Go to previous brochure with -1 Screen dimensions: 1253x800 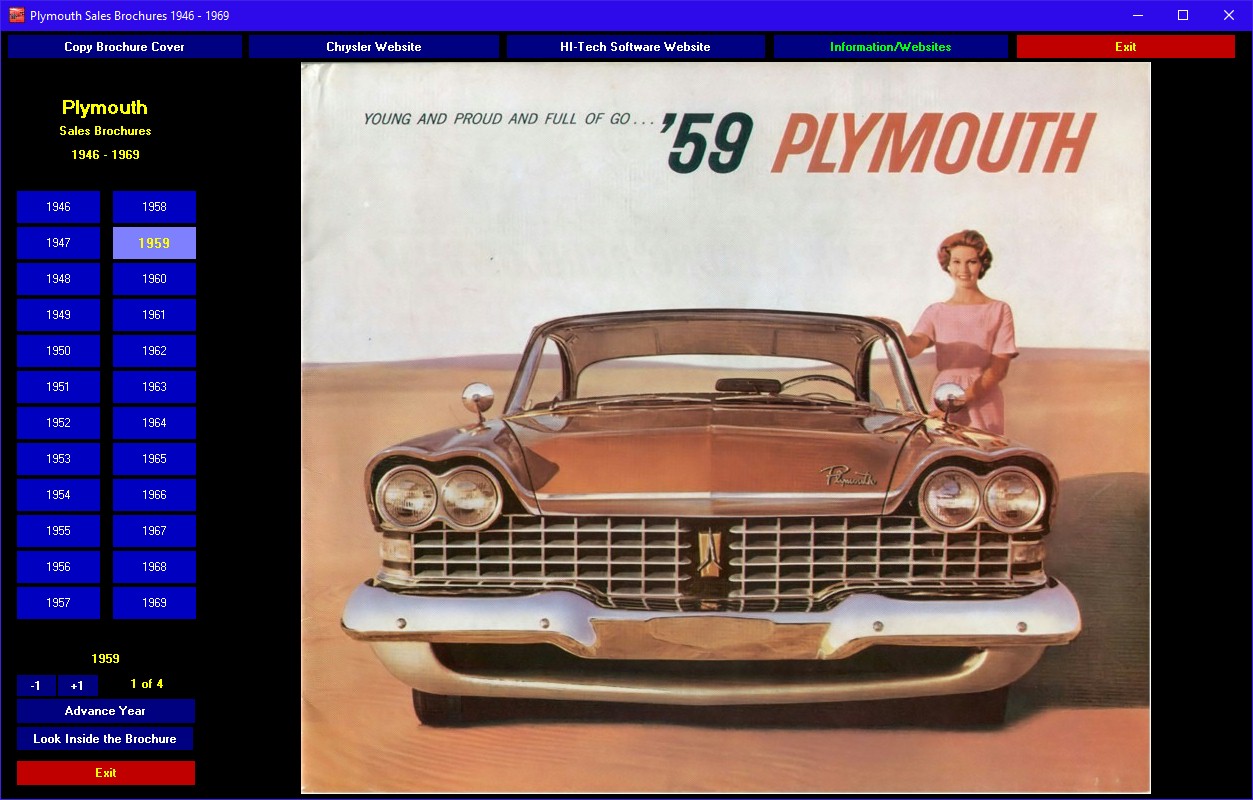pyautogui.click(x=36, y=685)
